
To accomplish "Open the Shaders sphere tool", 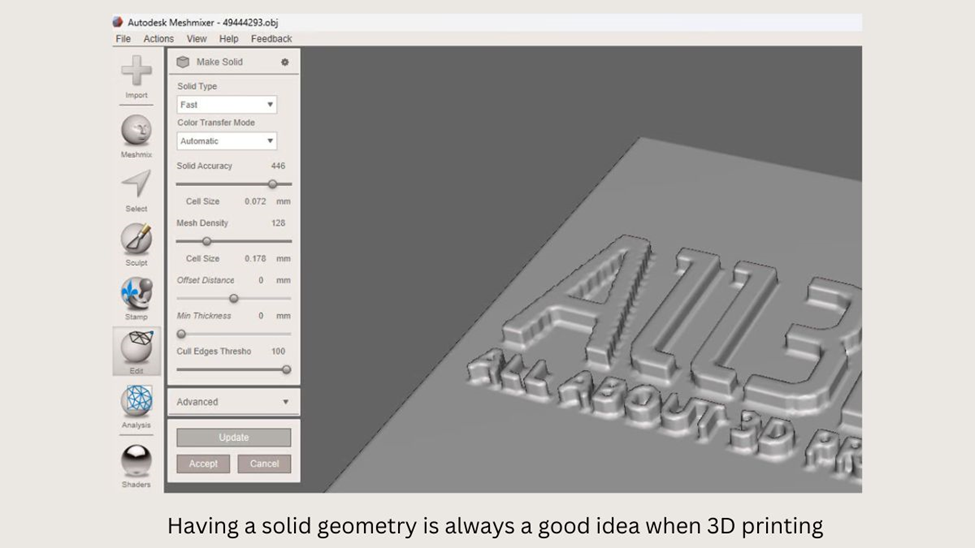I will (x=136, y=461).
